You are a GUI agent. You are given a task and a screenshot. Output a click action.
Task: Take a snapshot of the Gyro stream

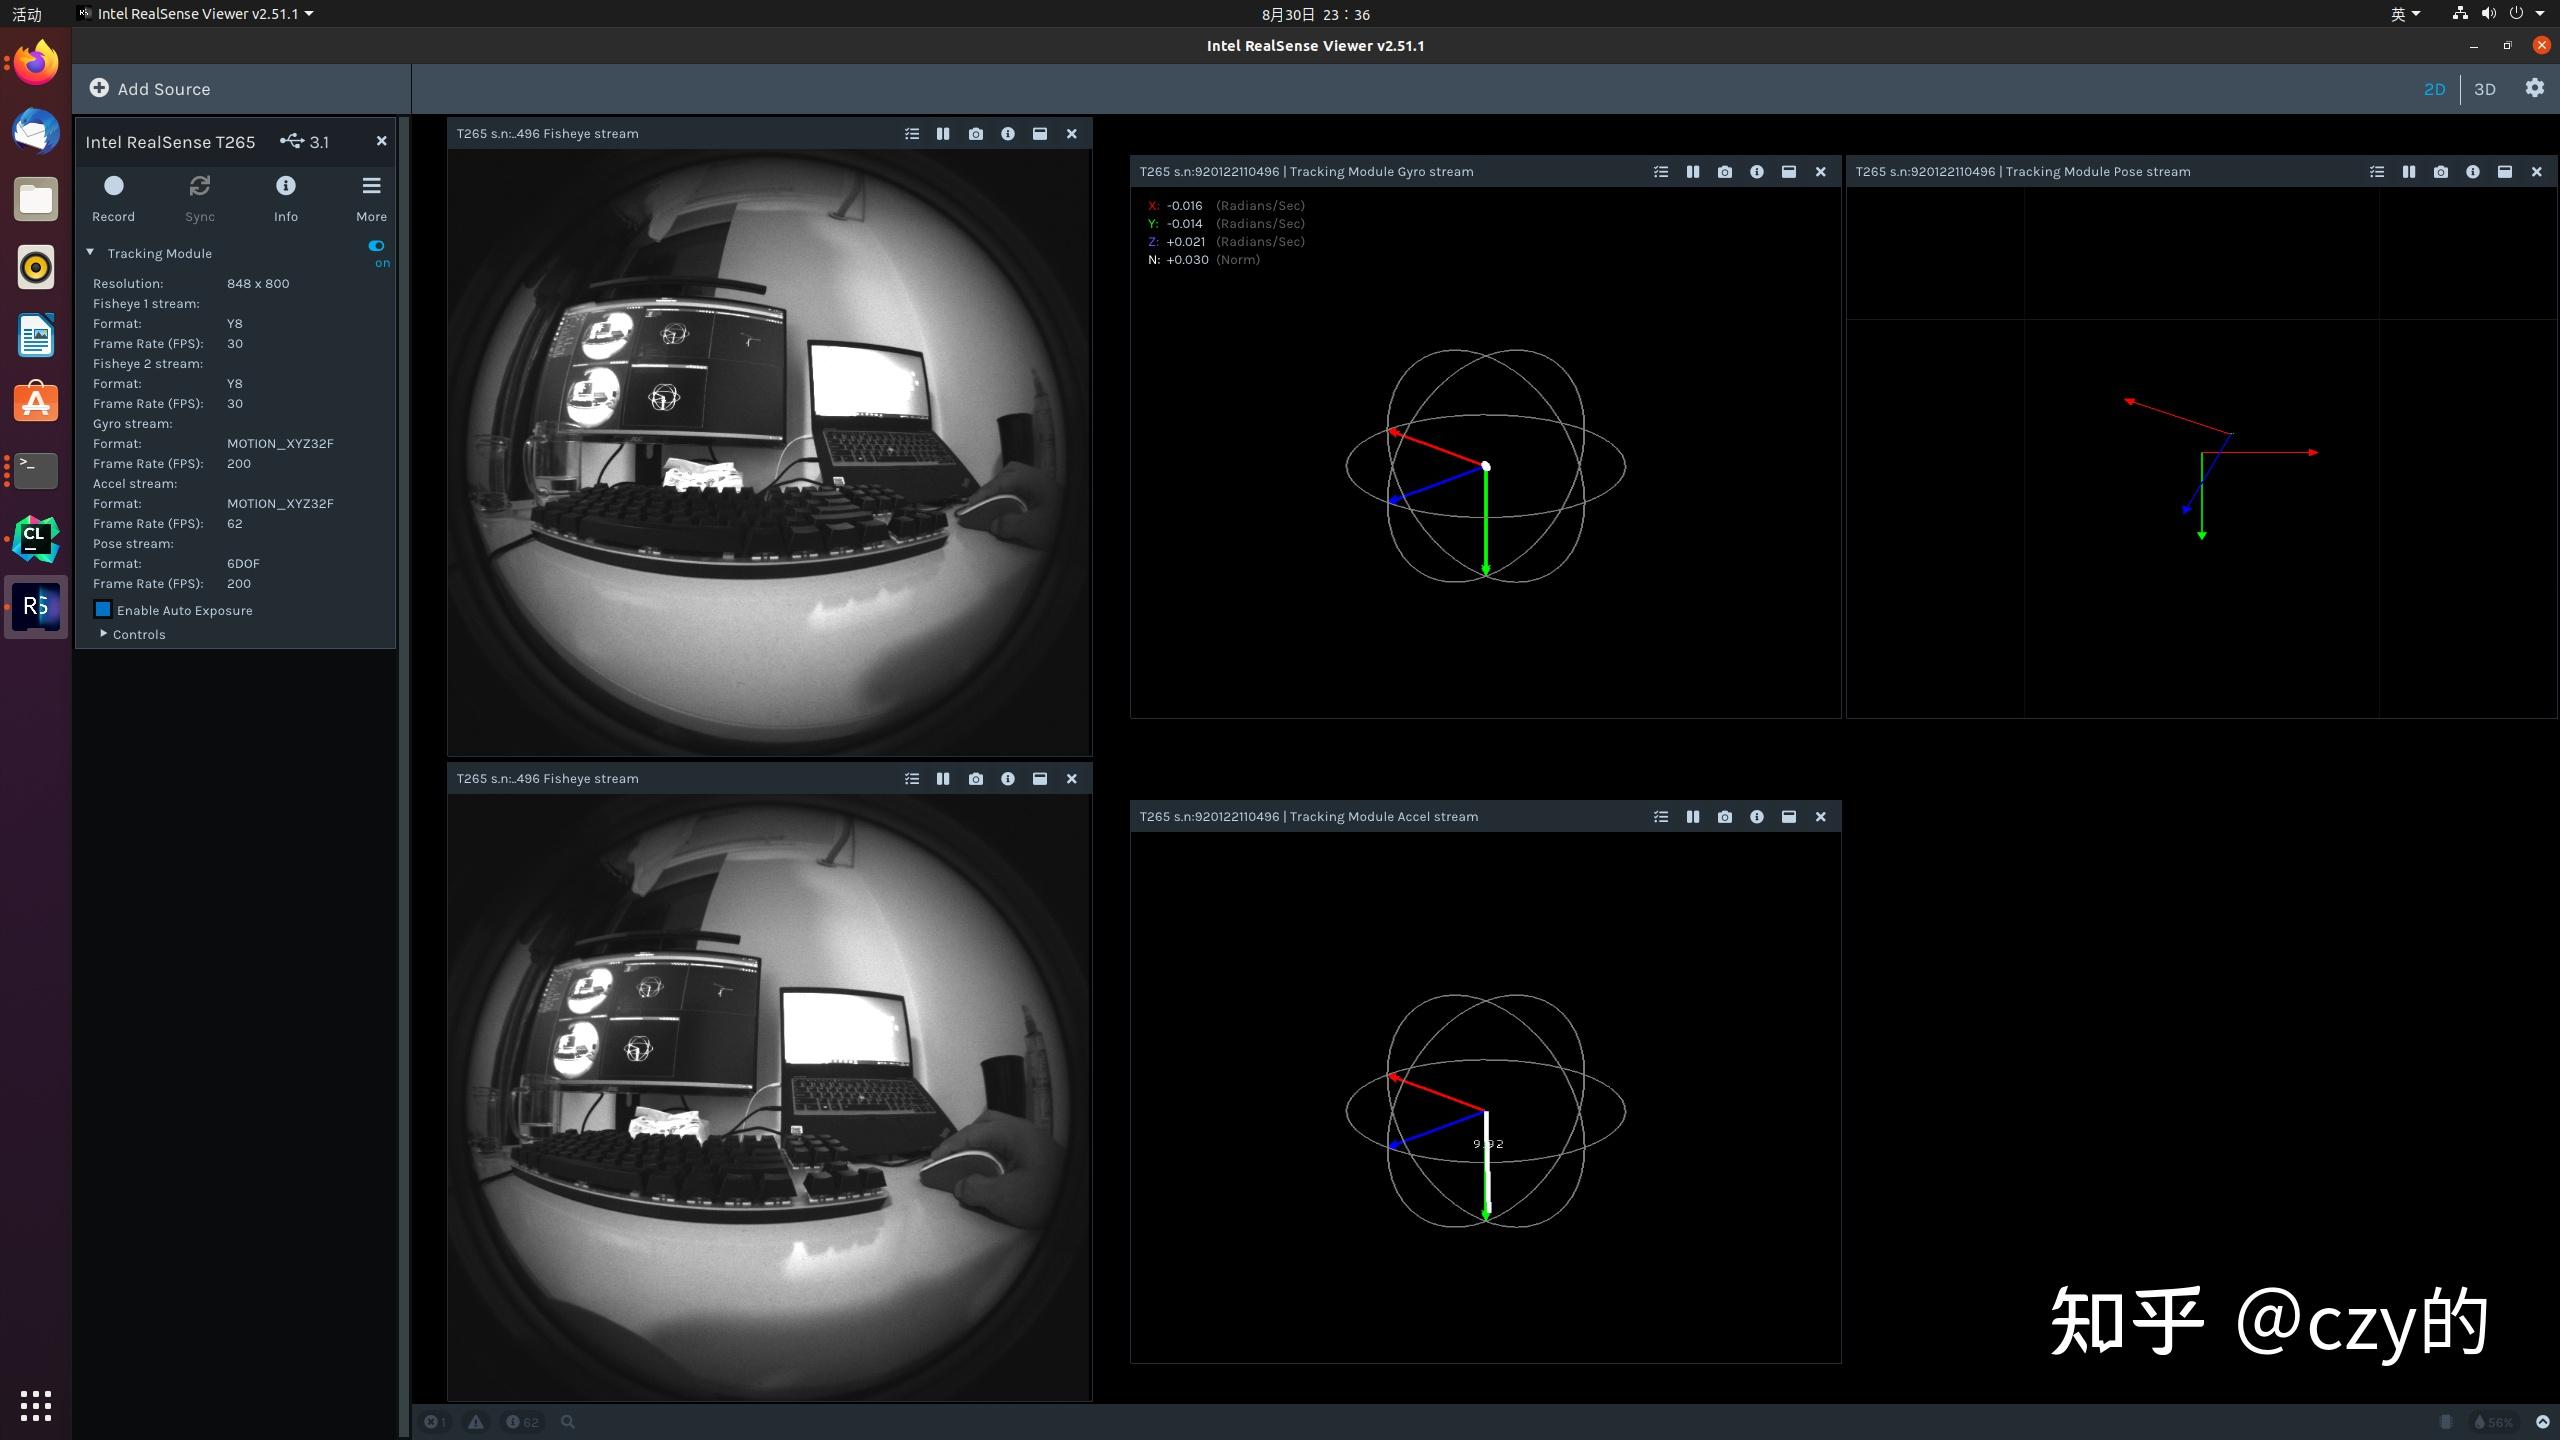1724,172
